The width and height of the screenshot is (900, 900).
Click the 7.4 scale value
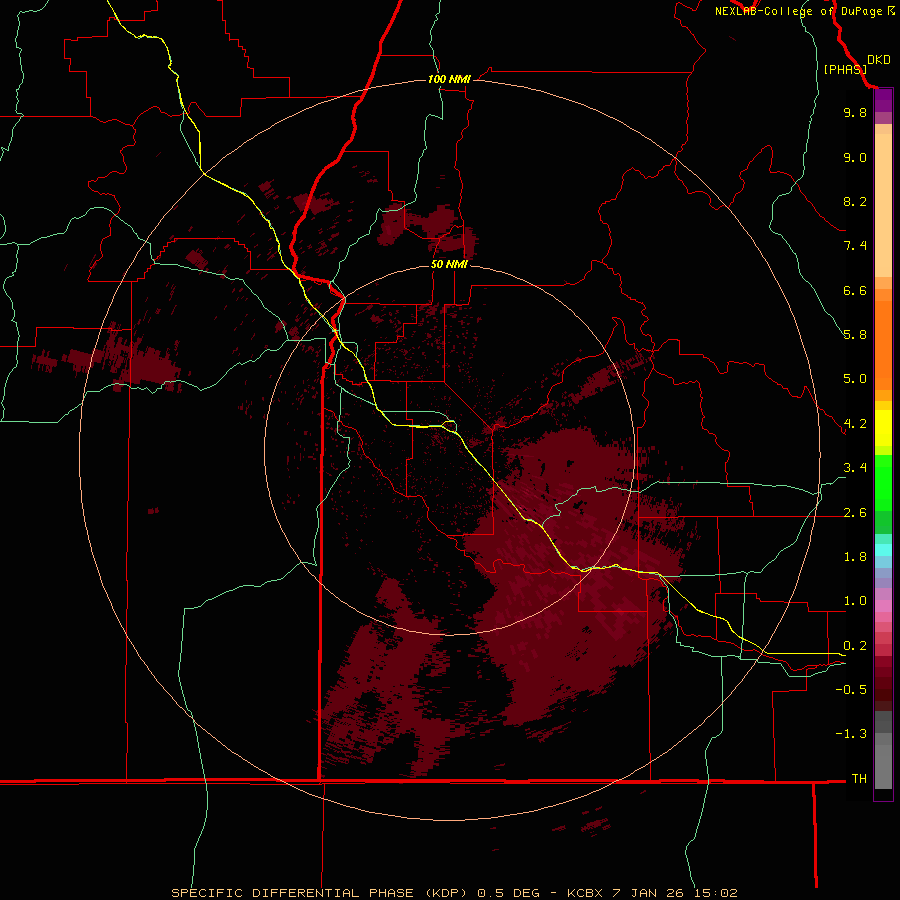855,246
